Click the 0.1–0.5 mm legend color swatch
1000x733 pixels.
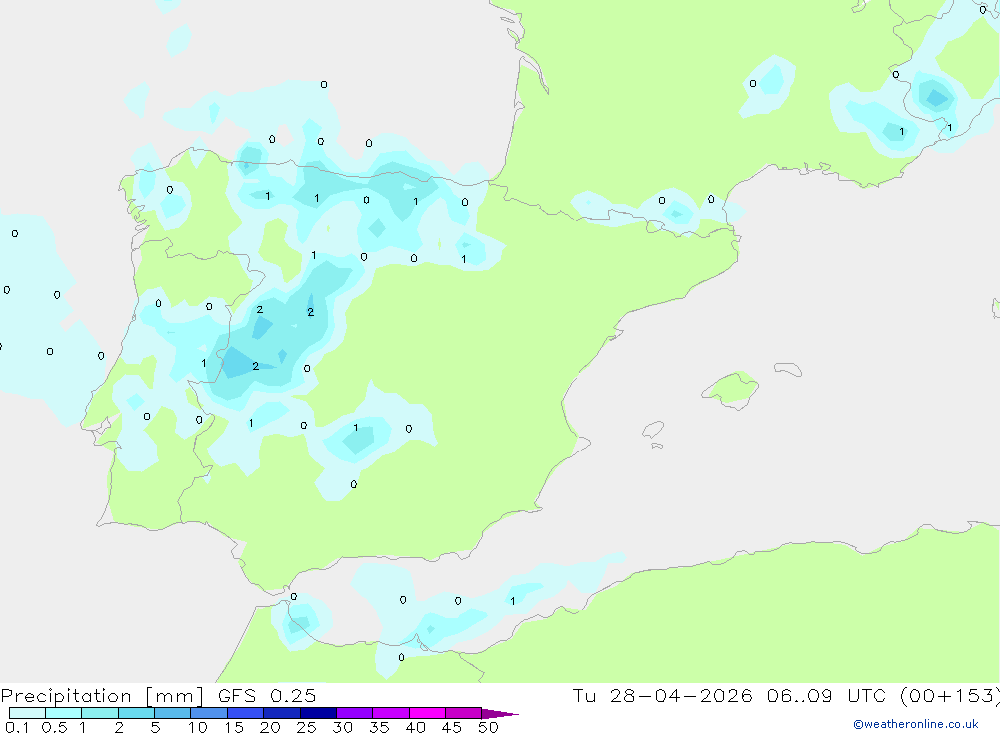[27, 713]
